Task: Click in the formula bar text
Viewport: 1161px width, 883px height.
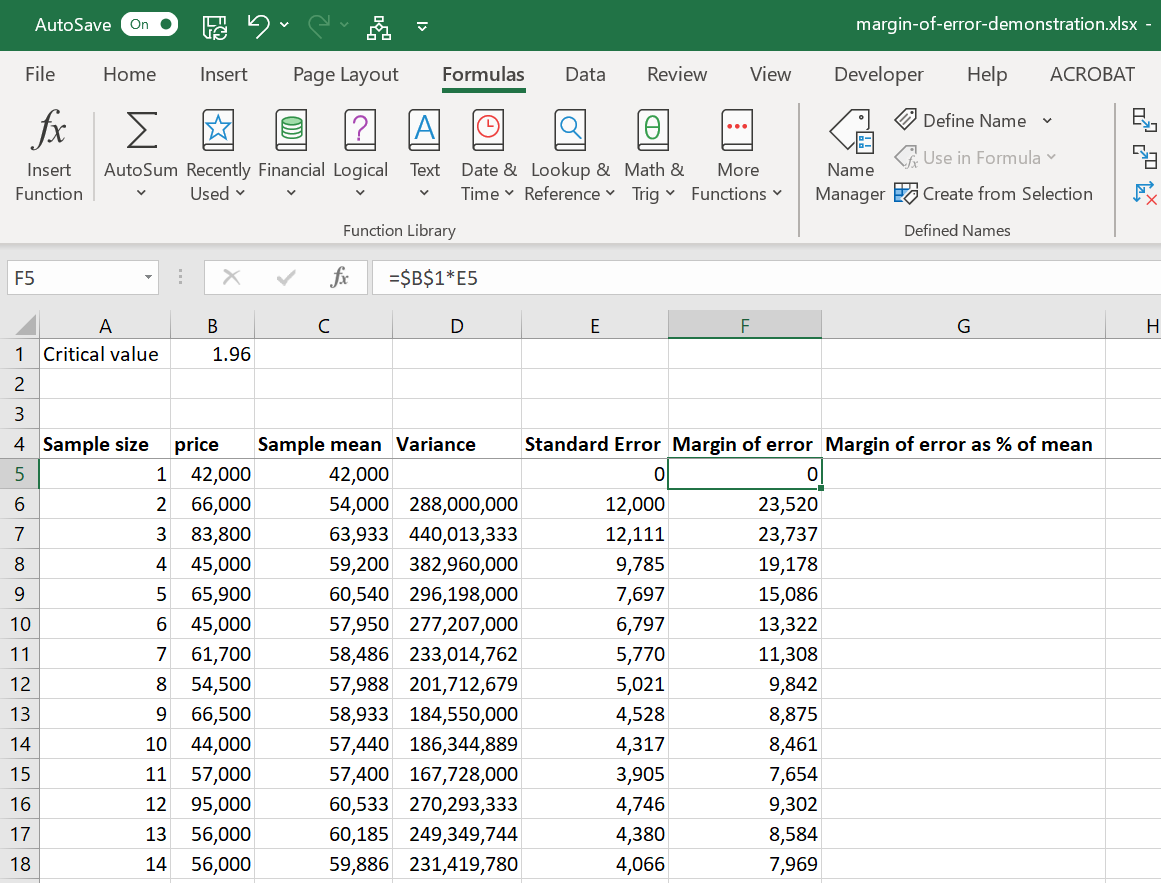Action: pyautogui.click(x=700, y=278)
